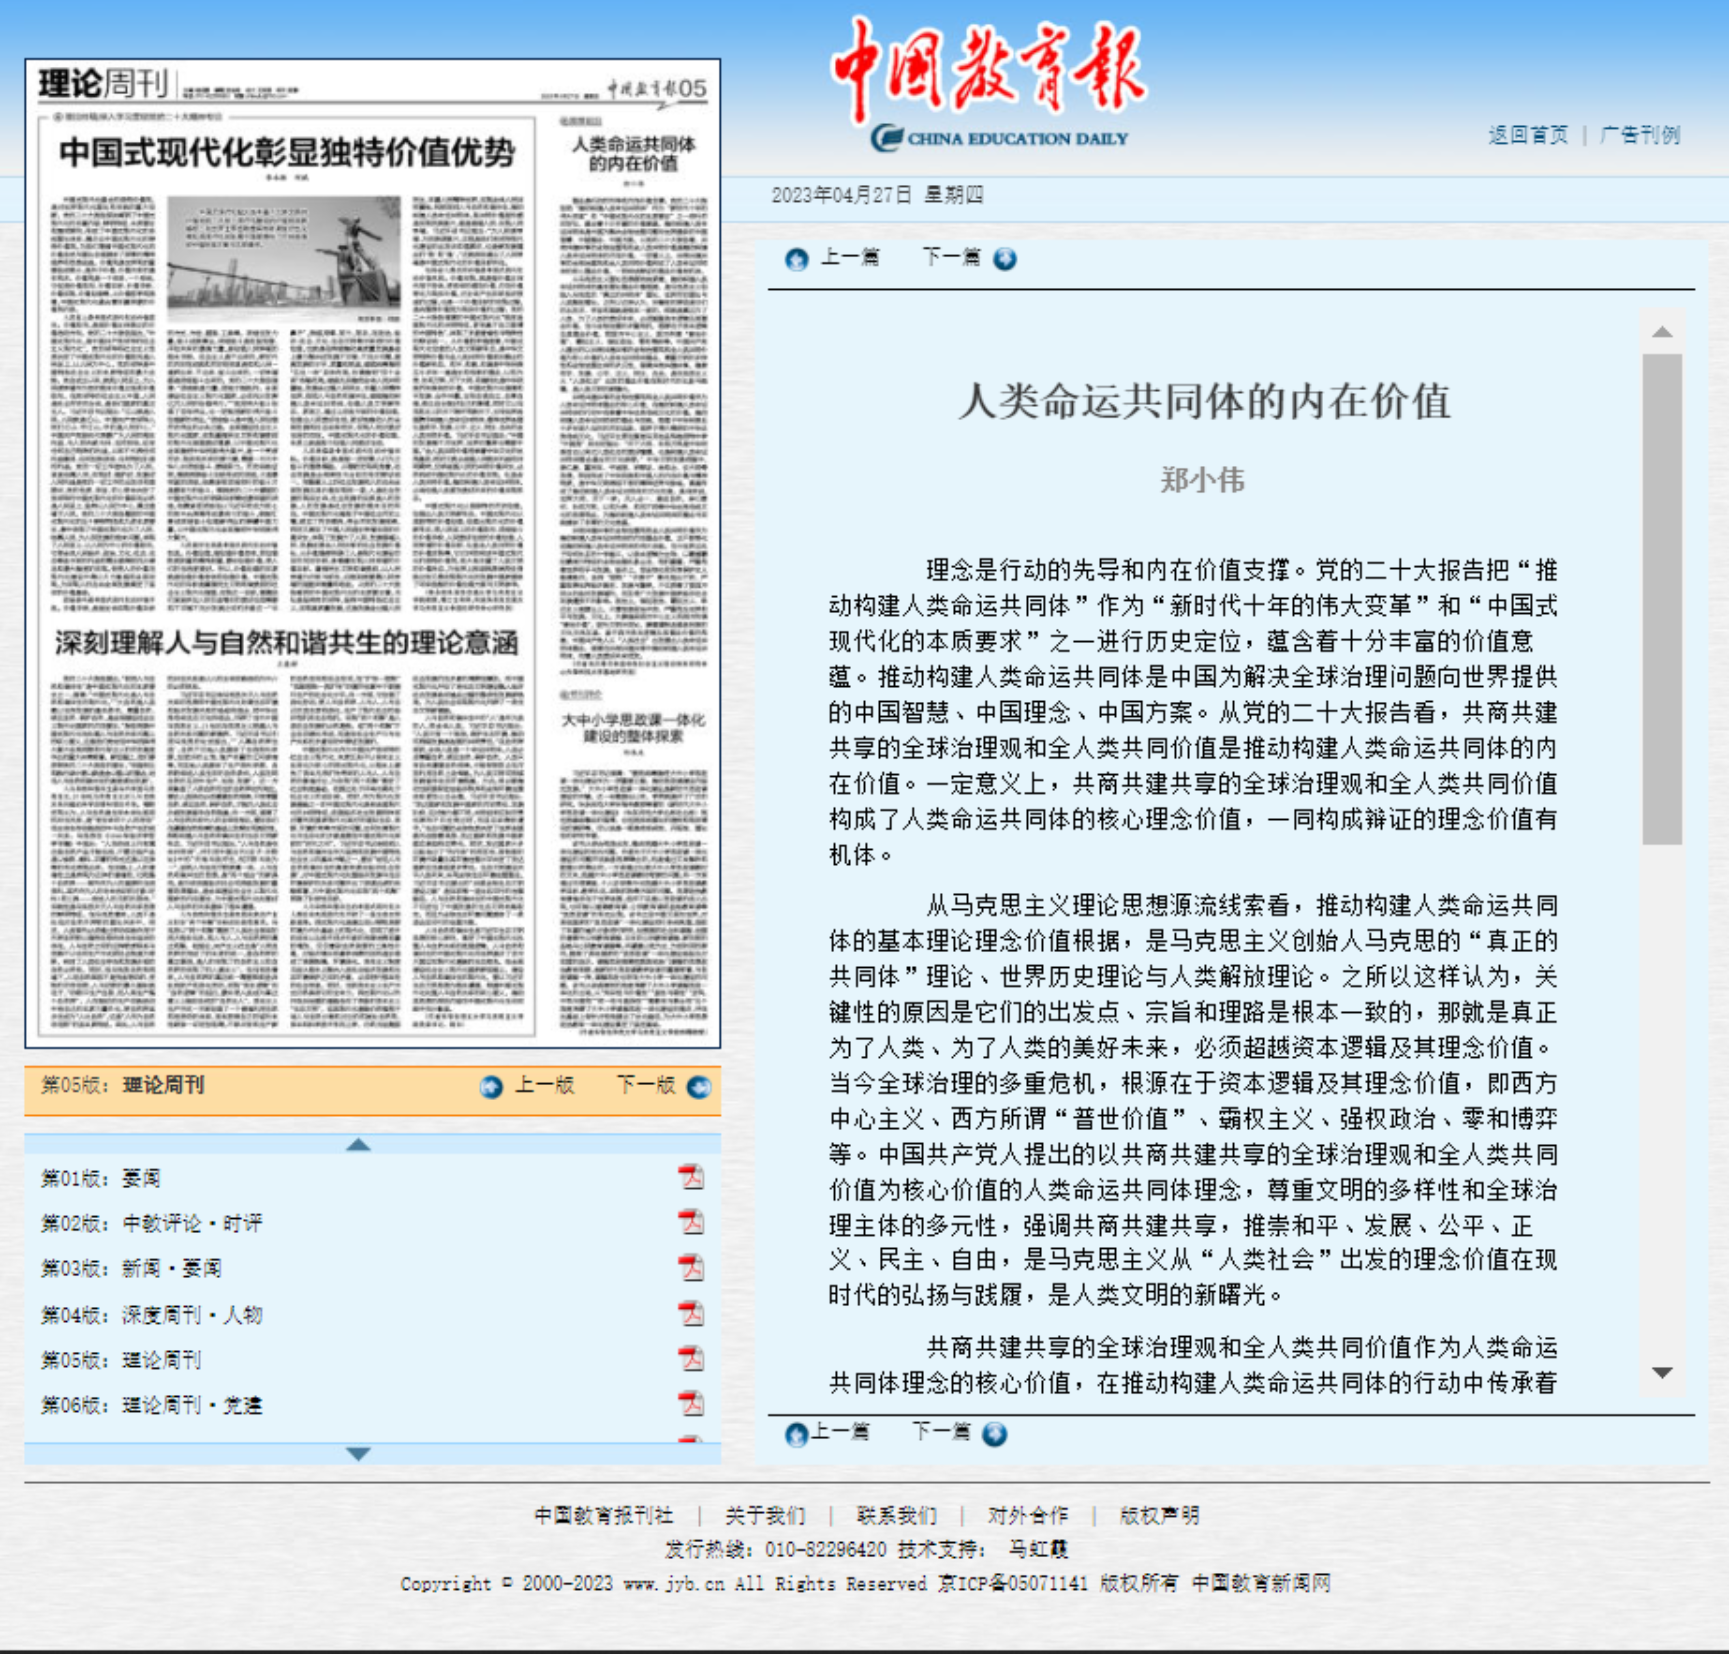Image resolution: width=1729 pixels, height=1654 pixels.
Task: Select 第02版：中教评论·时评 in edition list
Action: (x=152, y=1224)
